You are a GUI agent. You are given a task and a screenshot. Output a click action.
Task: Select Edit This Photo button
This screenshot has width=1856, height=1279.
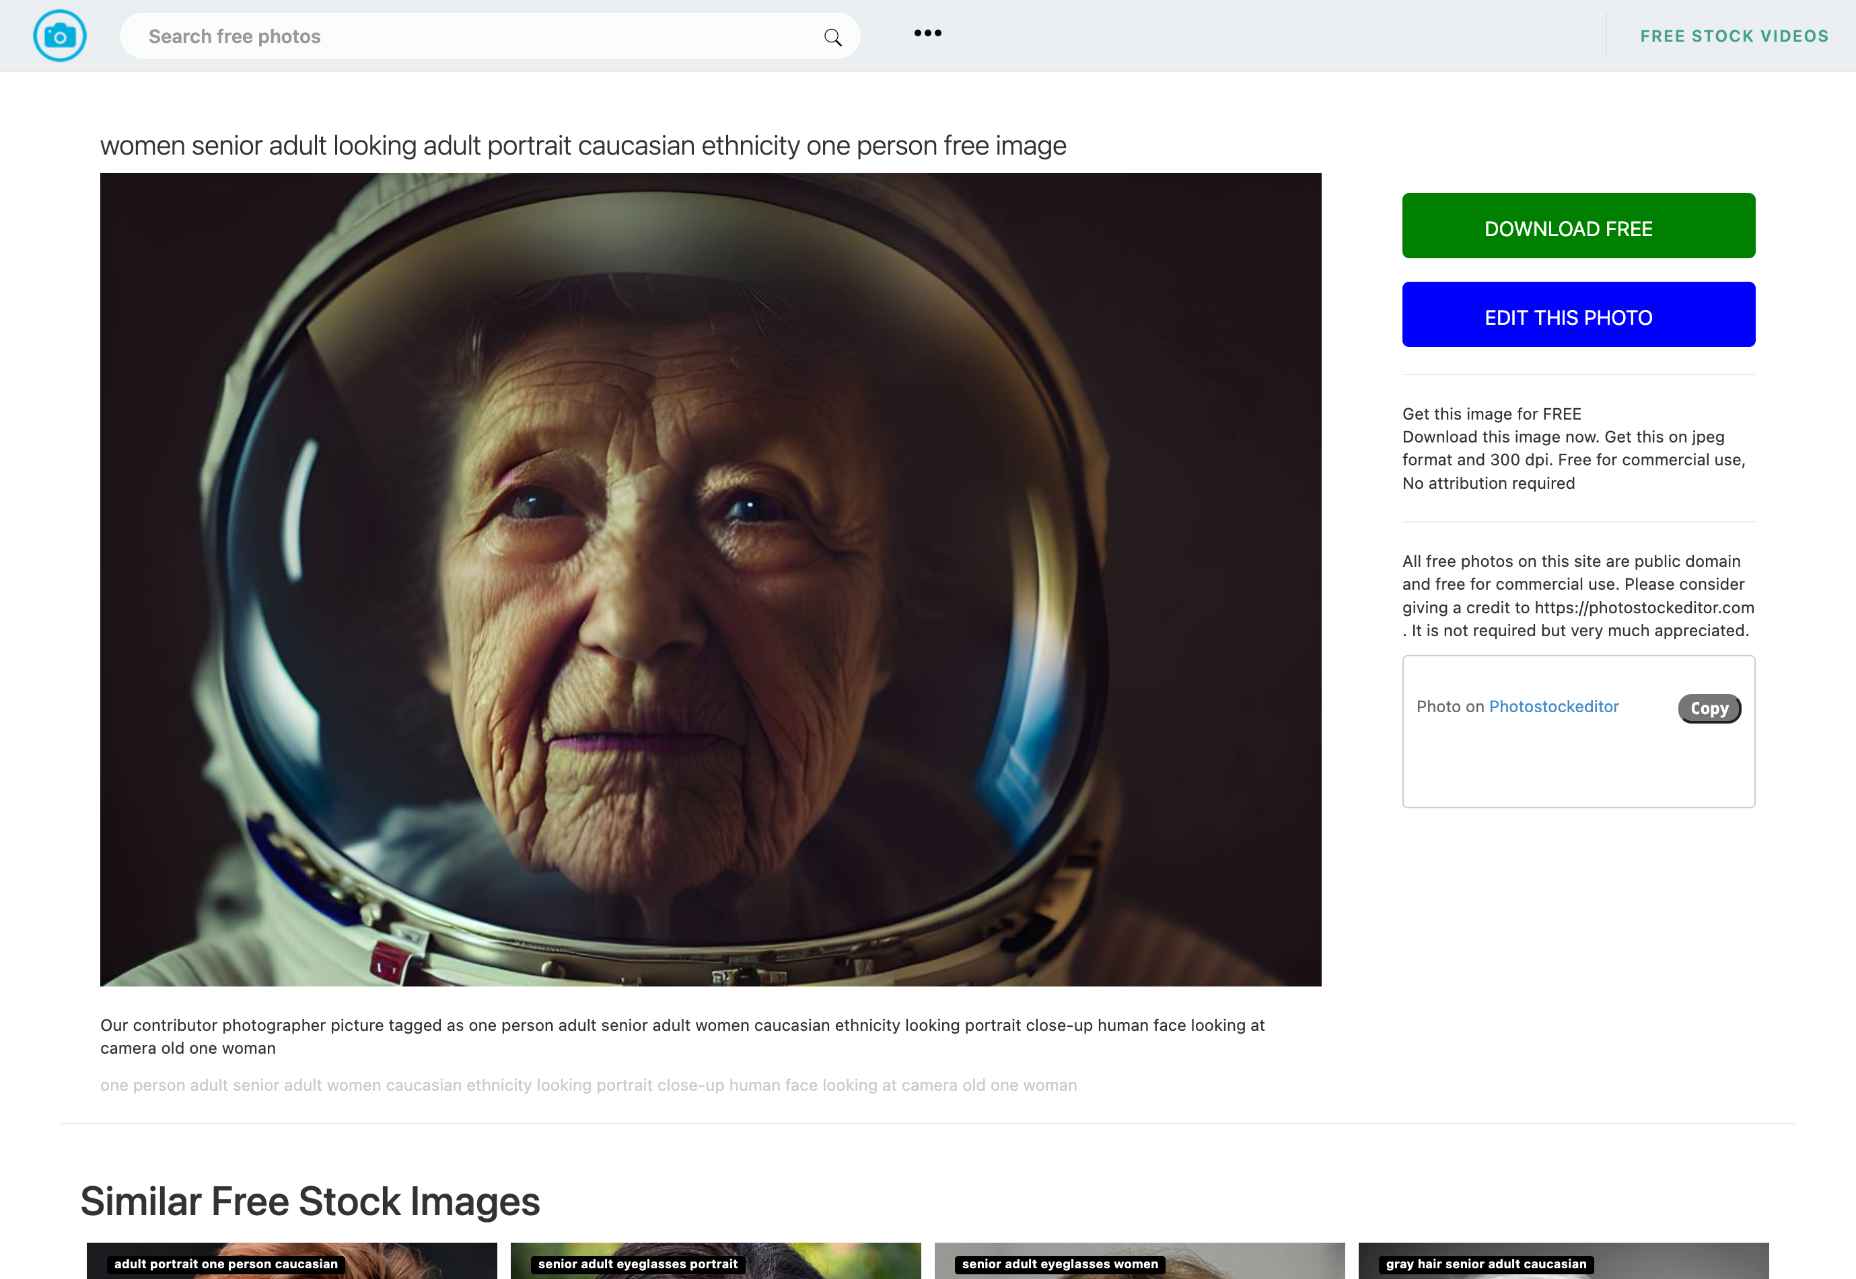[1578, 315]
